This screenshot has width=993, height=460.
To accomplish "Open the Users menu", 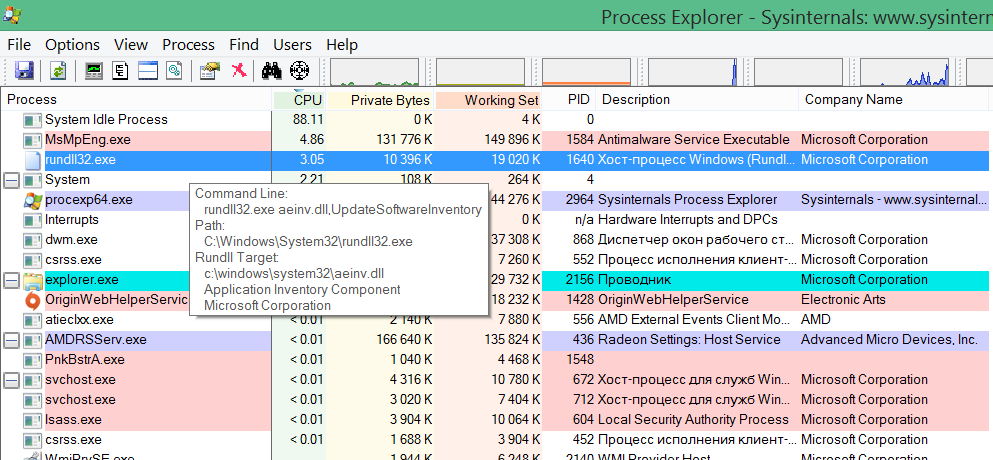I will 292,45.
